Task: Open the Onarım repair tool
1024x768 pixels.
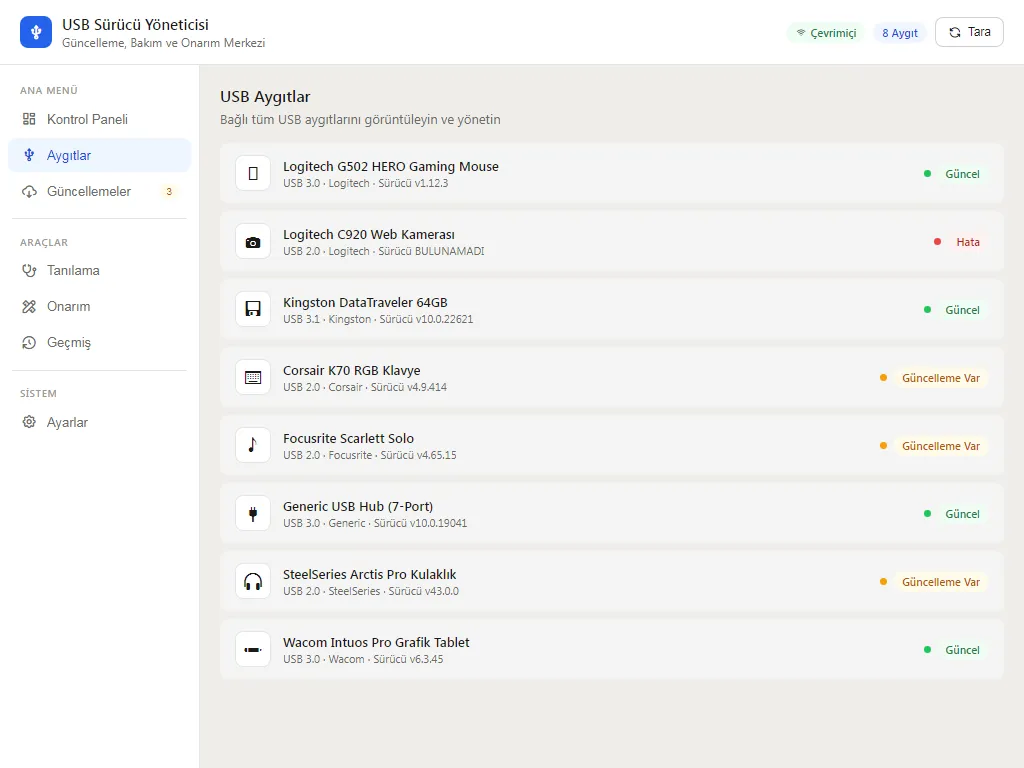Action: point(99,306)
